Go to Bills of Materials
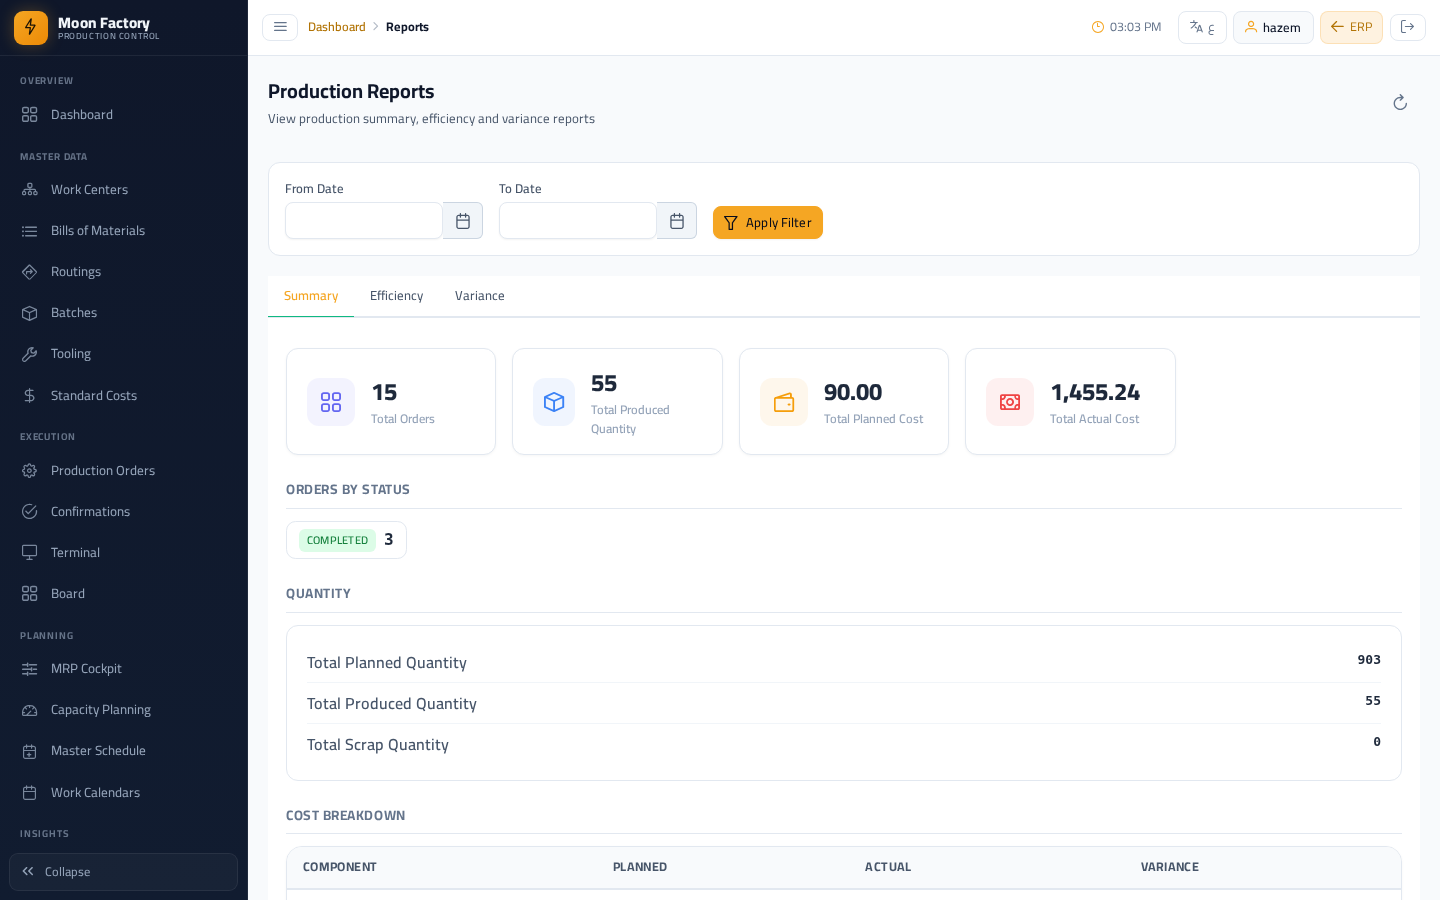This screenshot has width=1440, height=900. (x=124, y=230)
